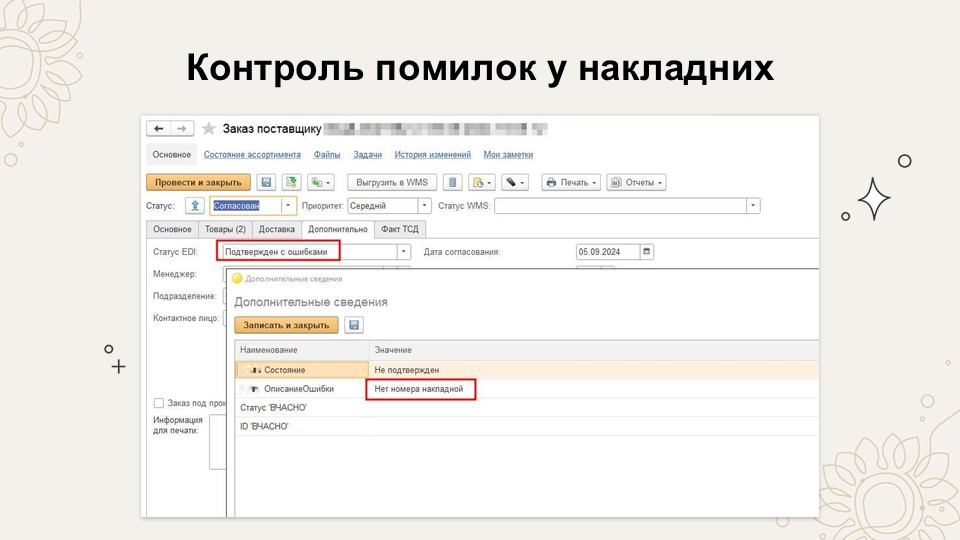The width and height of the screenshot is (960, 540).
Task: Open the Печать dropdown menu
Action: [570, 182]
